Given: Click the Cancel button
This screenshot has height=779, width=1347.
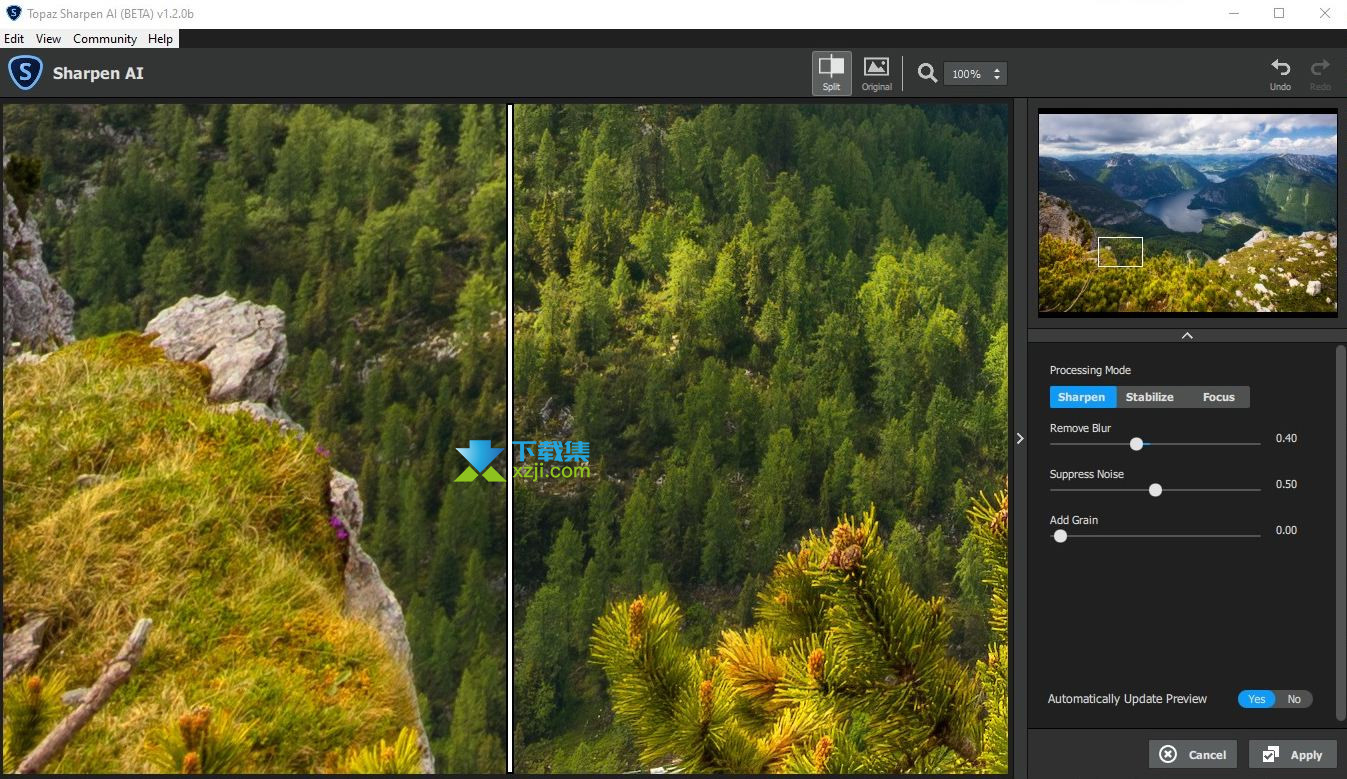Looking at the screenshot, I should pyautogui.click(x=1193, y=754).
